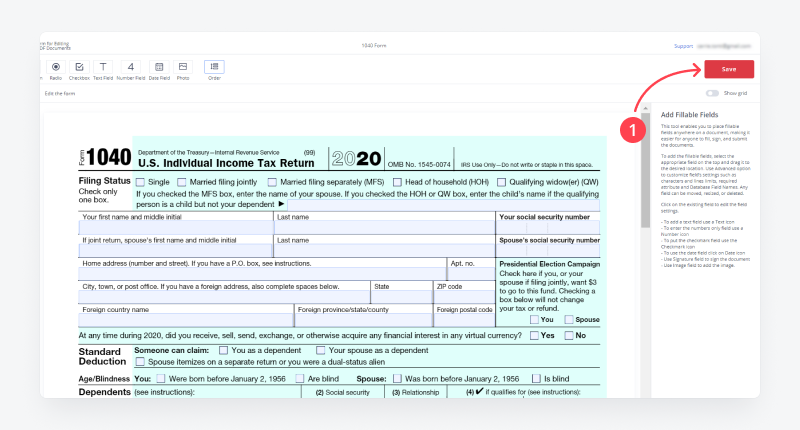Open the field Order tool

point(214,67)
